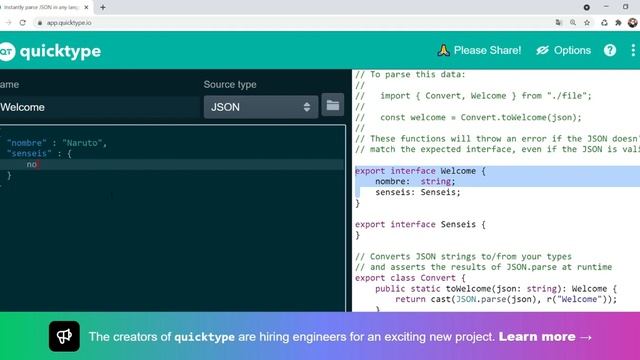
Task: Click the megaphone icon in the hiring banner
Action: [64, 336]
